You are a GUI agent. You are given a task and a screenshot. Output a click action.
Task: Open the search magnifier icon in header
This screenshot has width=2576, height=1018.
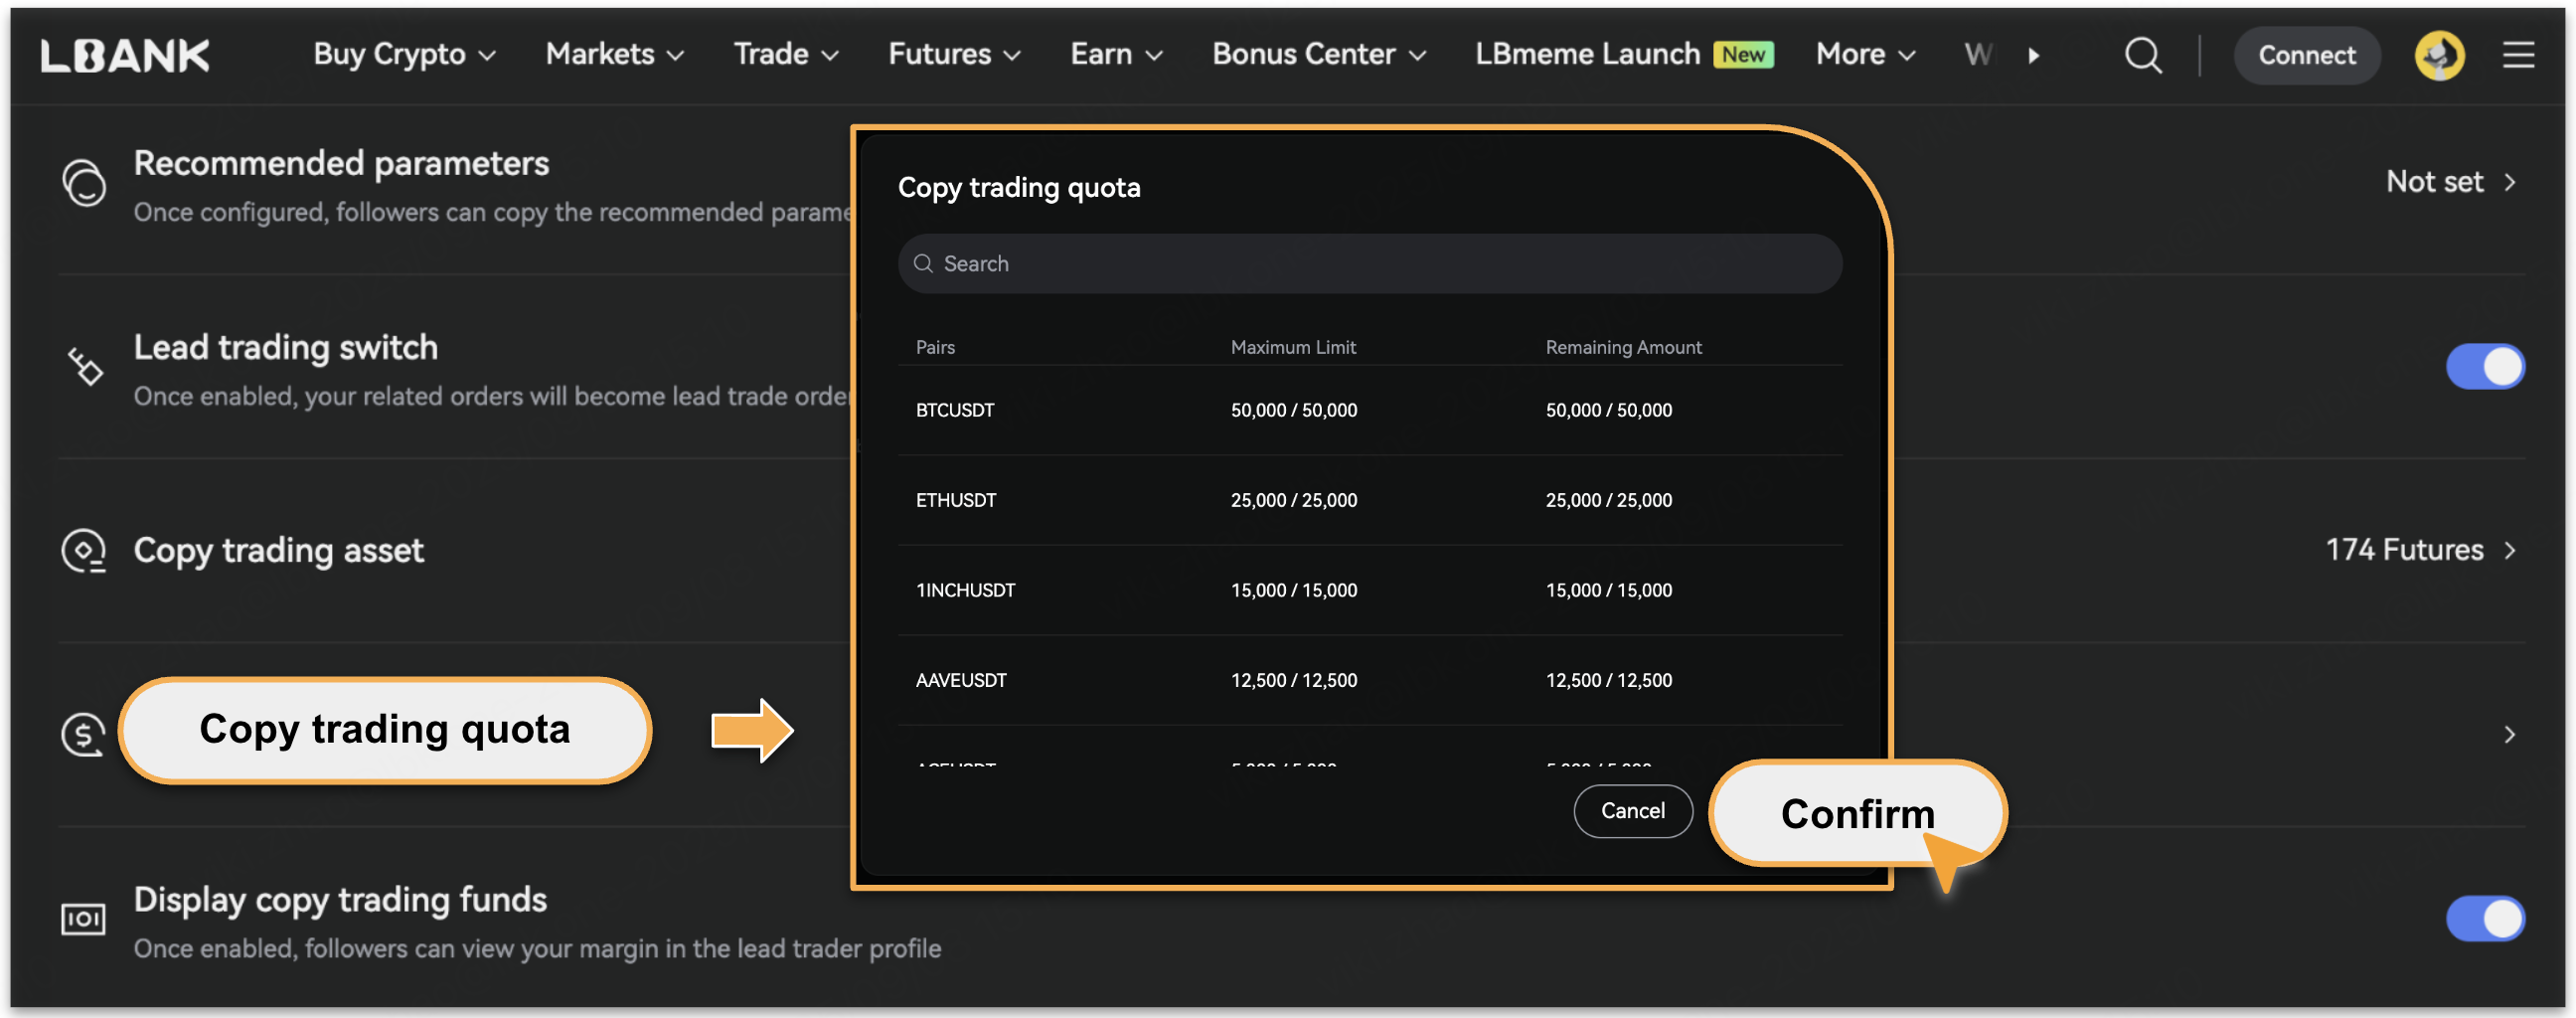point(2142,55)
